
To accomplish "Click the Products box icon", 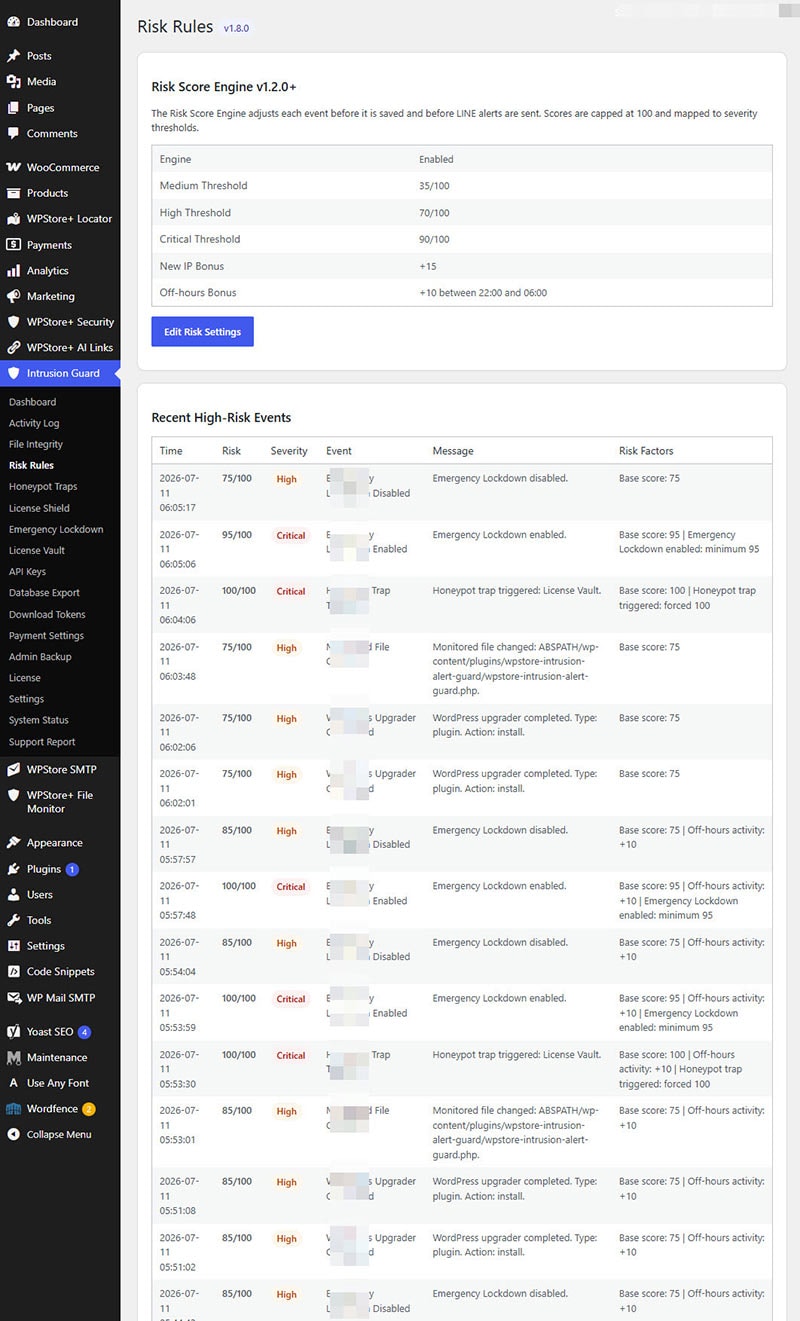I will [x=13, y=193].
